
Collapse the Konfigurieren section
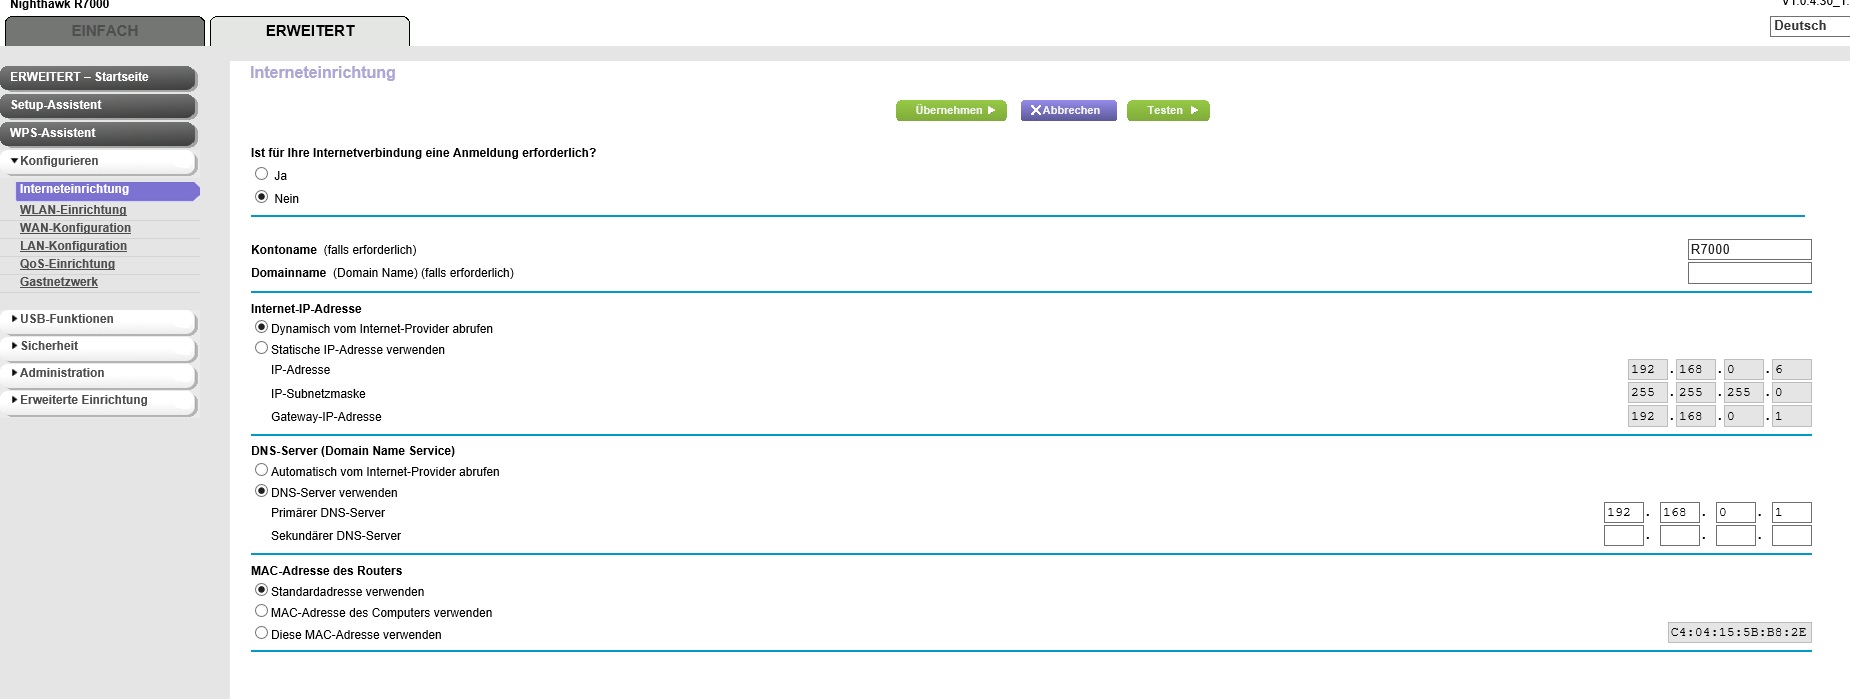98,161
